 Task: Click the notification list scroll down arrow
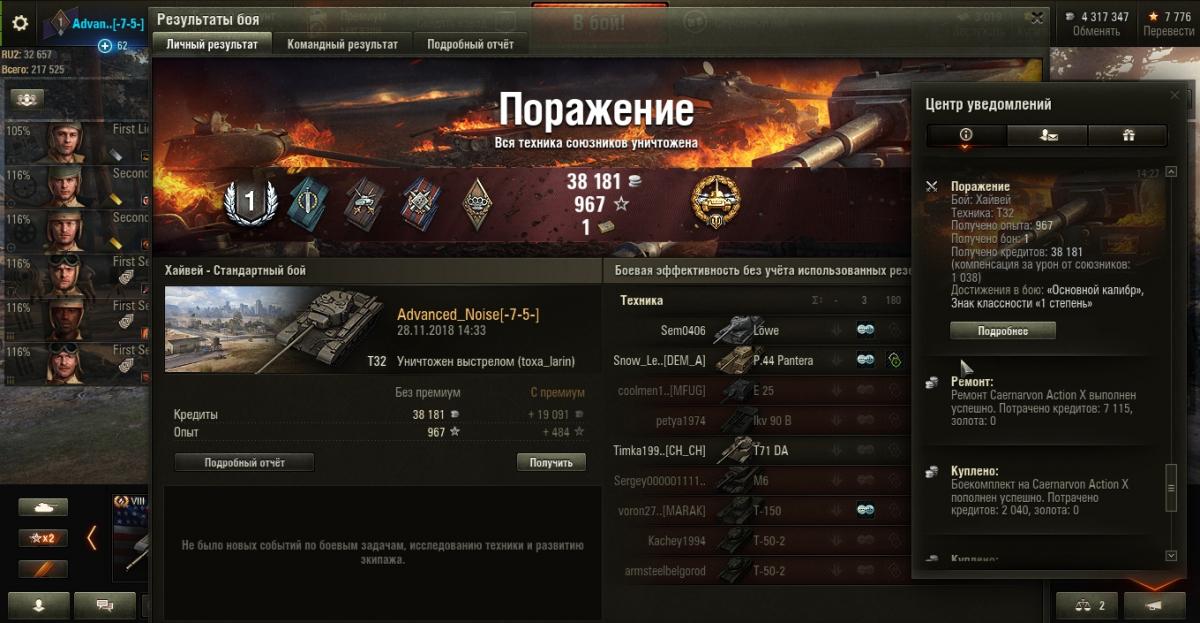pyautogui.click(x=1172, y=555)
